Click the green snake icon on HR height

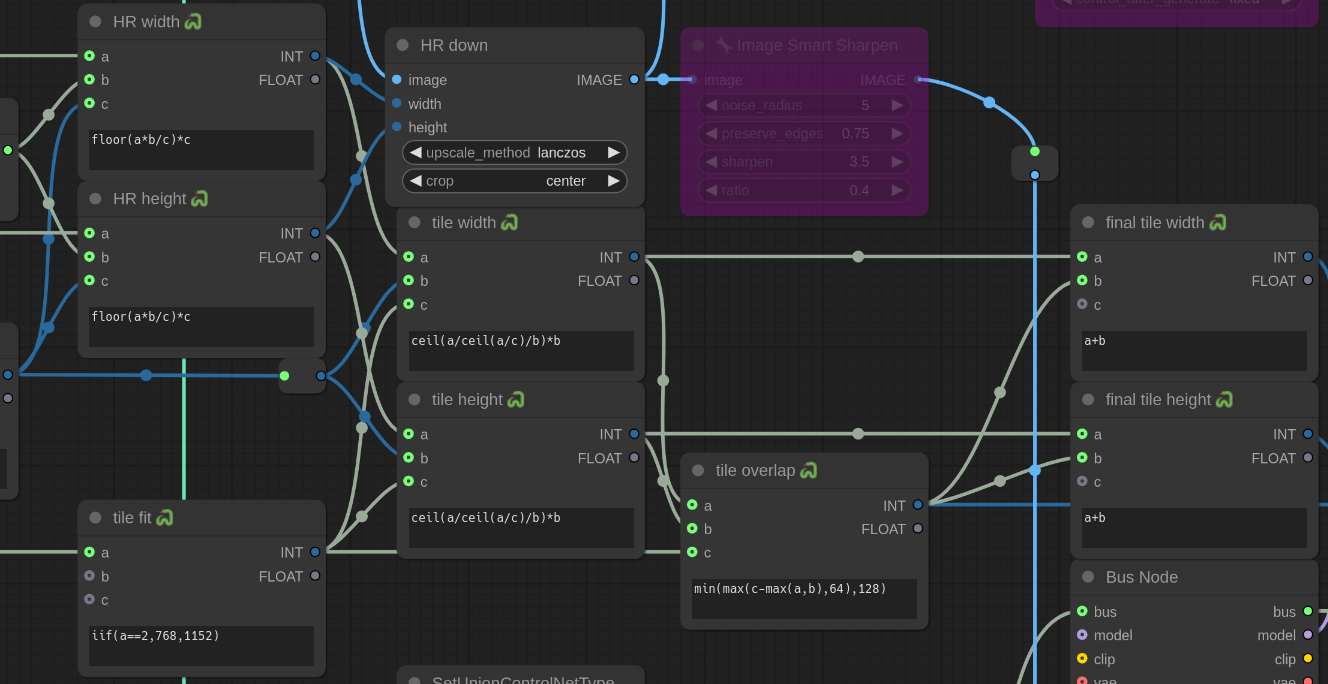coord(199,198)
